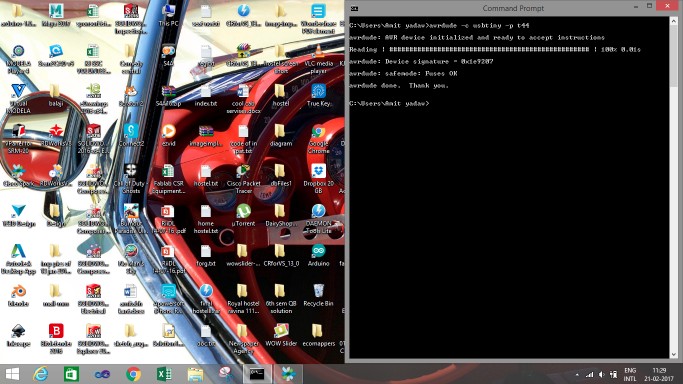The image size is (683, 384).
Task: Open the Royal hostel ravina folder
Action: point(243,299)
